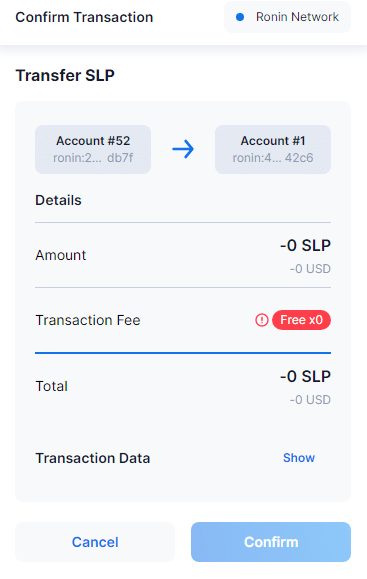Image resolution: width=367 pixels, height=579 pixels.
Task: Click the Details section heading
Action: coord(58,200)
